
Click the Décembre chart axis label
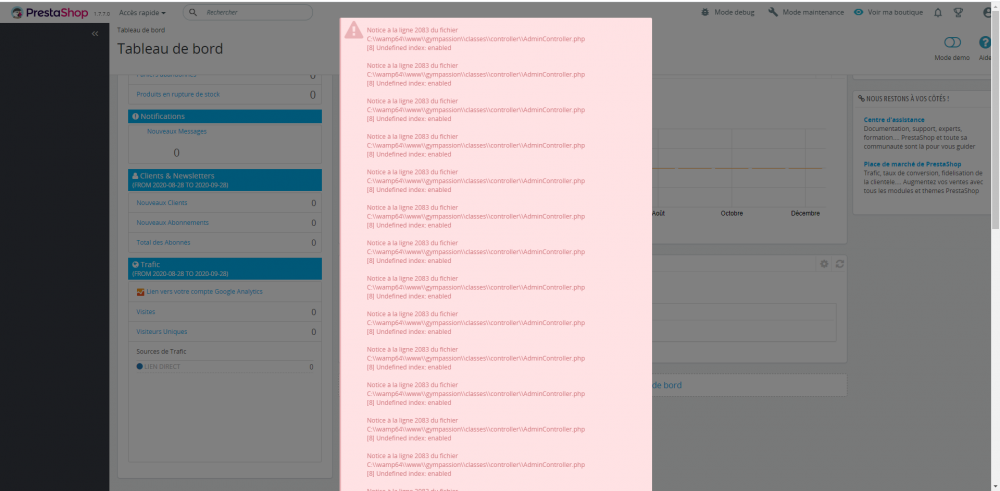pos(805,213)
